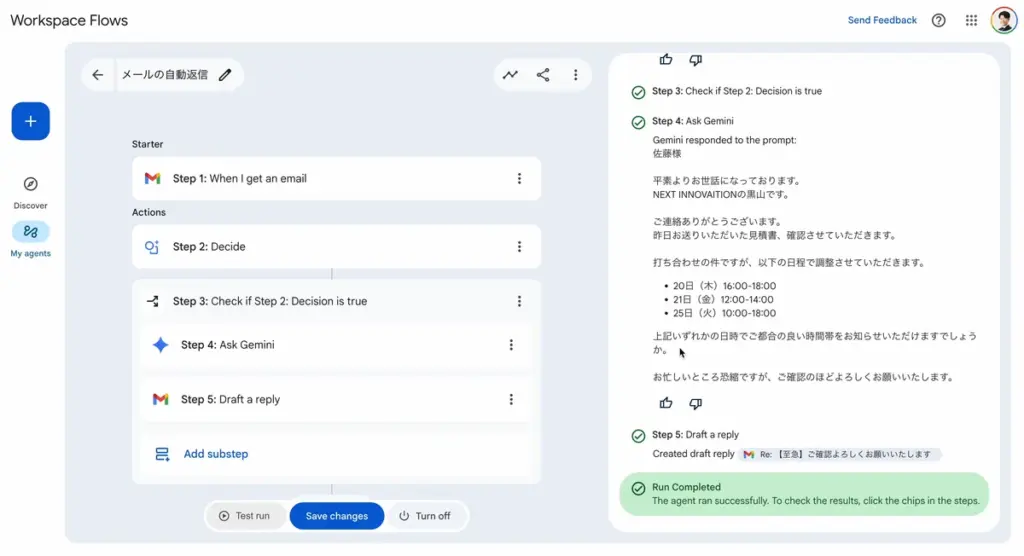The height and width of the screenshot is (556, 1024).
Task: Click the share icon in flow header
Action: [543, 75]
